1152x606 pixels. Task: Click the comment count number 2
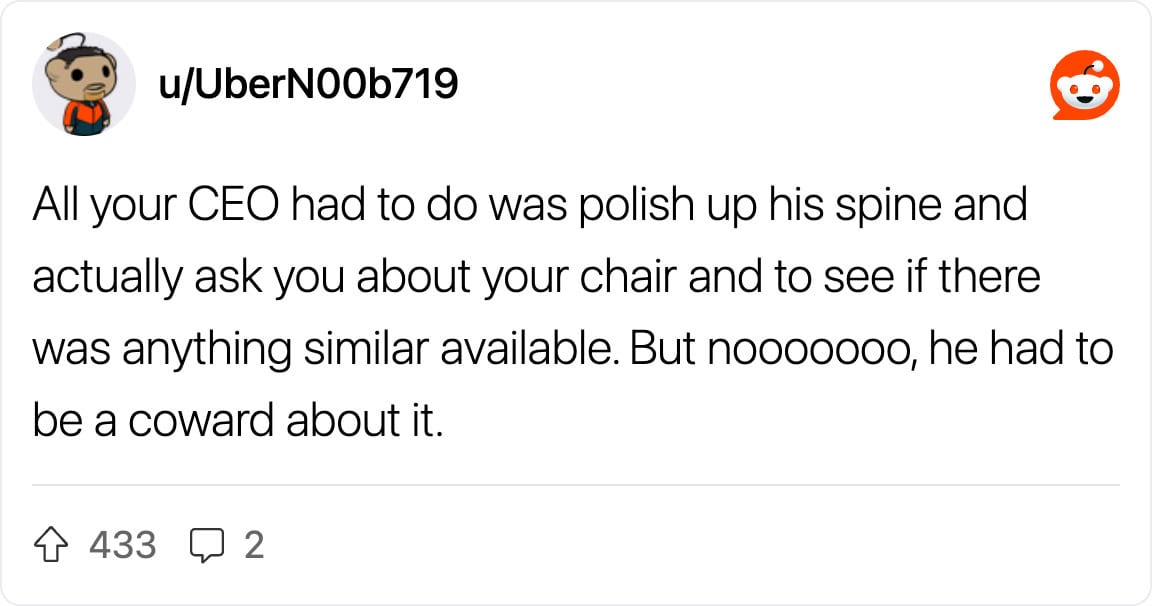pos(254,545)
